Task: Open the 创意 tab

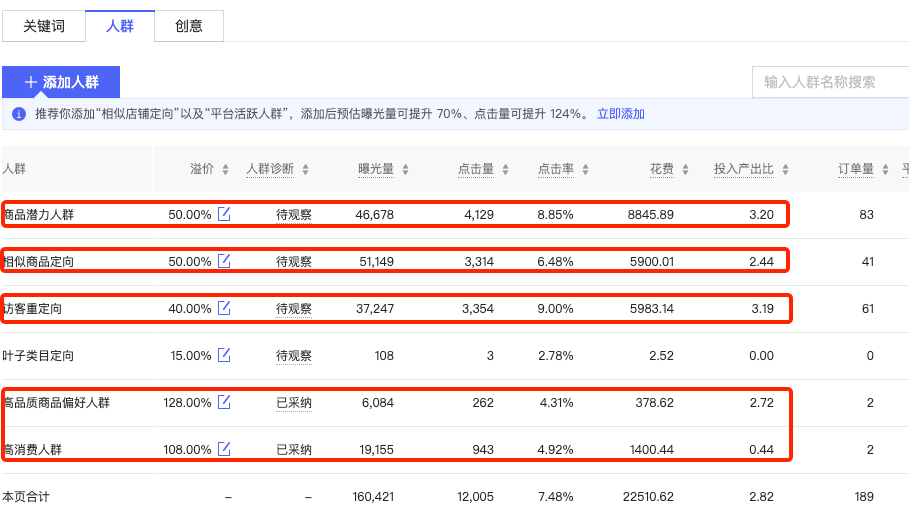Action: click(189, 26)
